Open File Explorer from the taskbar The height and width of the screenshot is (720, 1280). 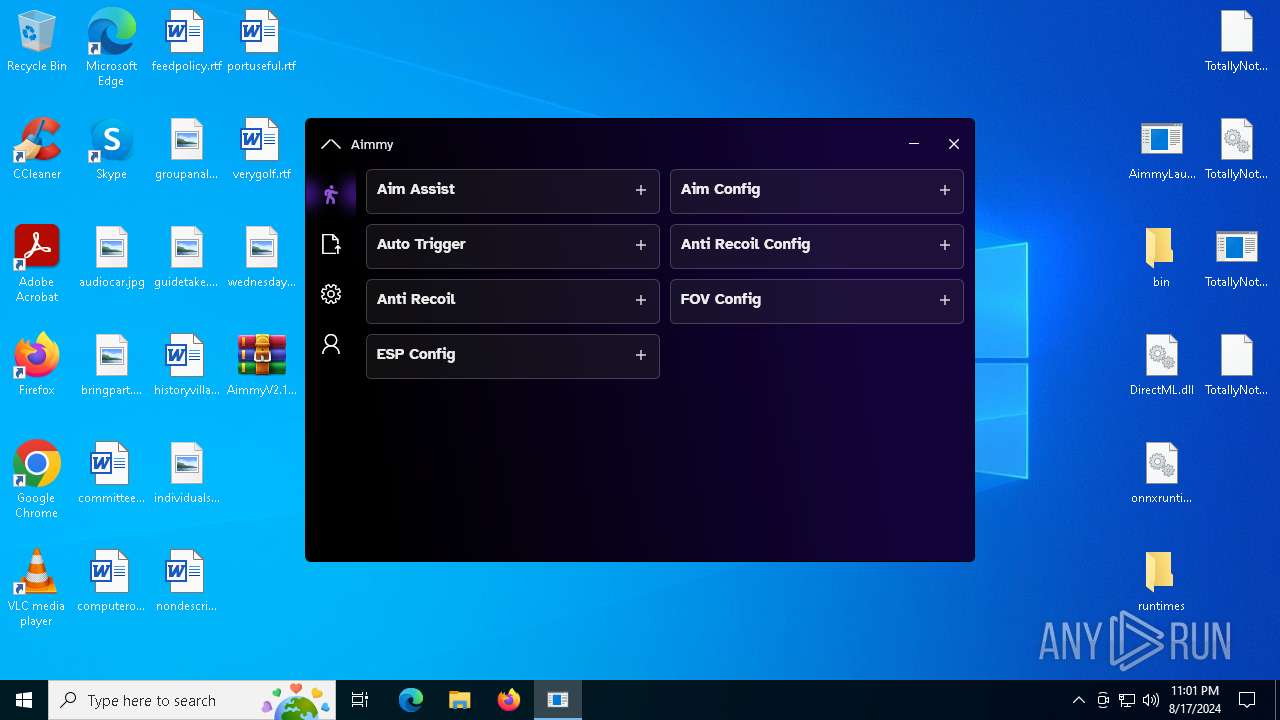[459, 700]
